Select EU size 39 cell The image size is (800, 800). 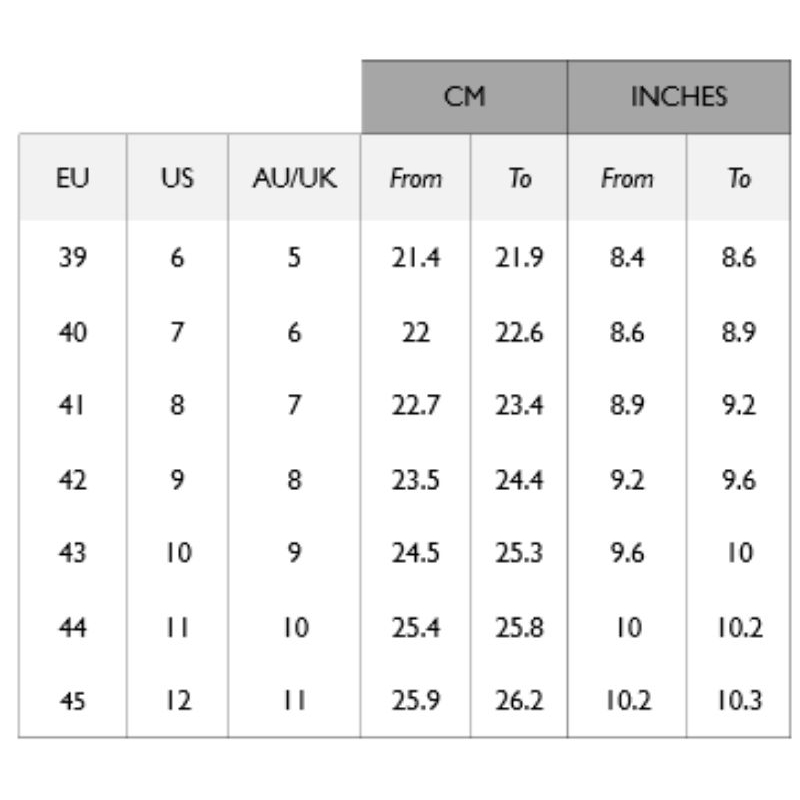[x=72, y=258]
